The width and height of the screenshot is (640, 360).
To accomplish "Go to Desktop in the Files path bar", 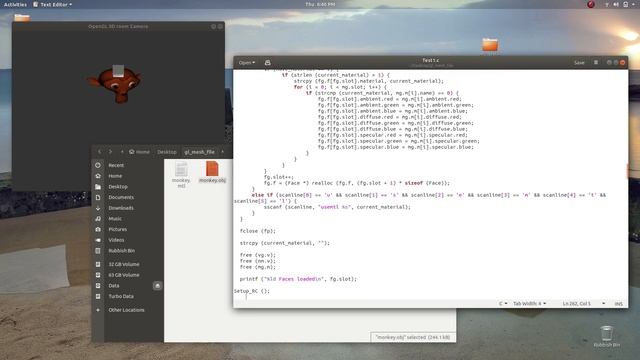I will click(x=167, y=152).
